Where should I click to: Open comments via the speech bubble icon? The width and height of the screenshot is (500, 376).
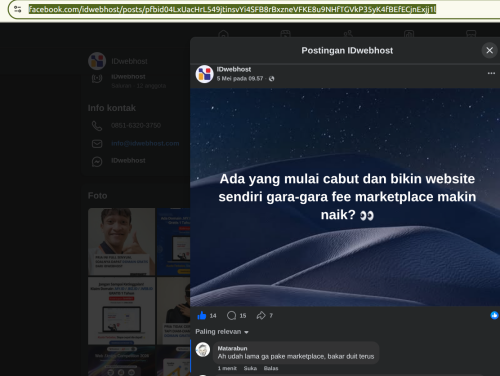point(231,315)
